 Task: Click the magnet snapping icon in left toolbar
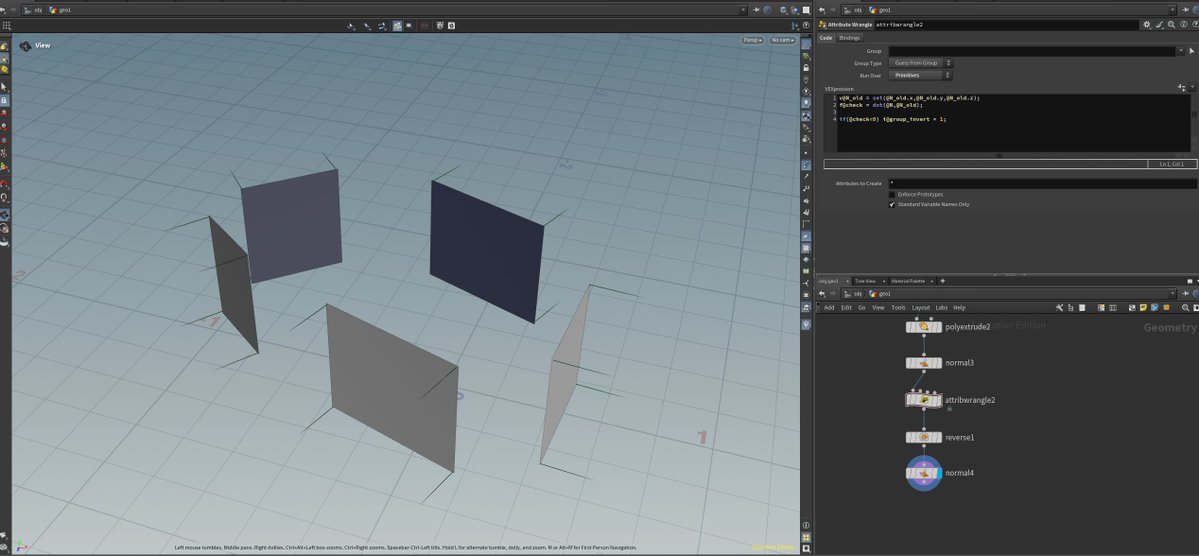pyautogui.click(x=5, y=184)
